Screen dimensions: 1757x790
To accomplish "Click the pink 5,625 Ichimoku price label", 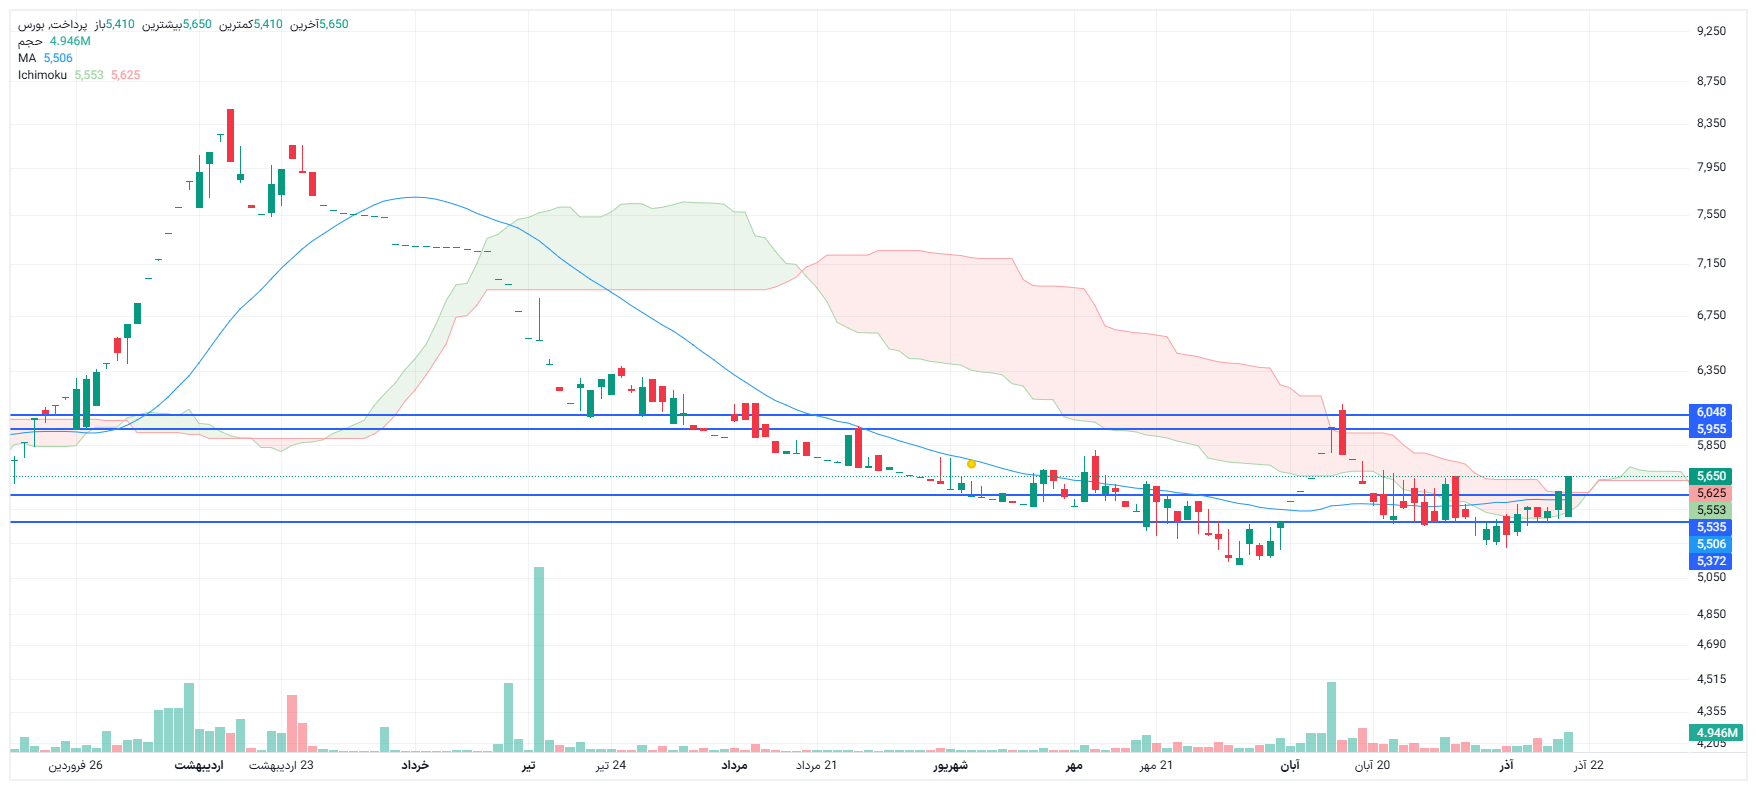I will click(1711, 493).
